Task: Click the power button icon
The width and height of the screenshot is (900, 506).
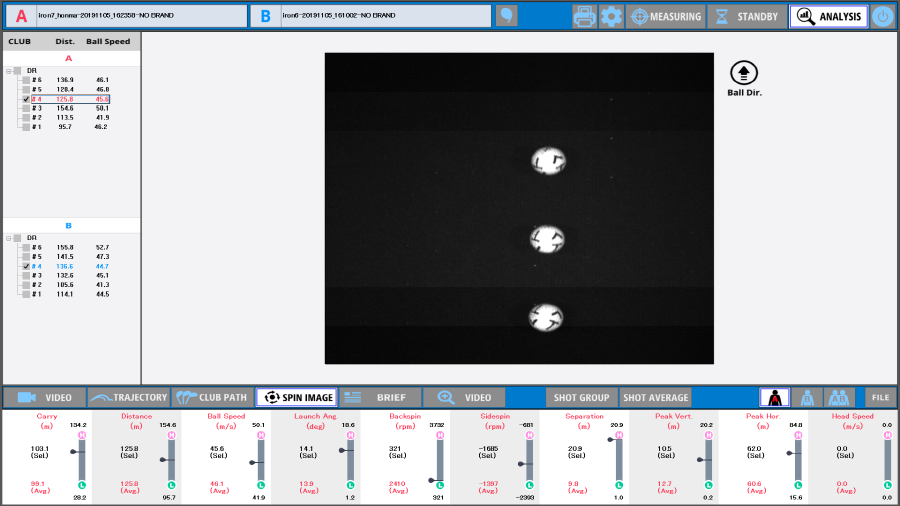Action: pos(882,17)
